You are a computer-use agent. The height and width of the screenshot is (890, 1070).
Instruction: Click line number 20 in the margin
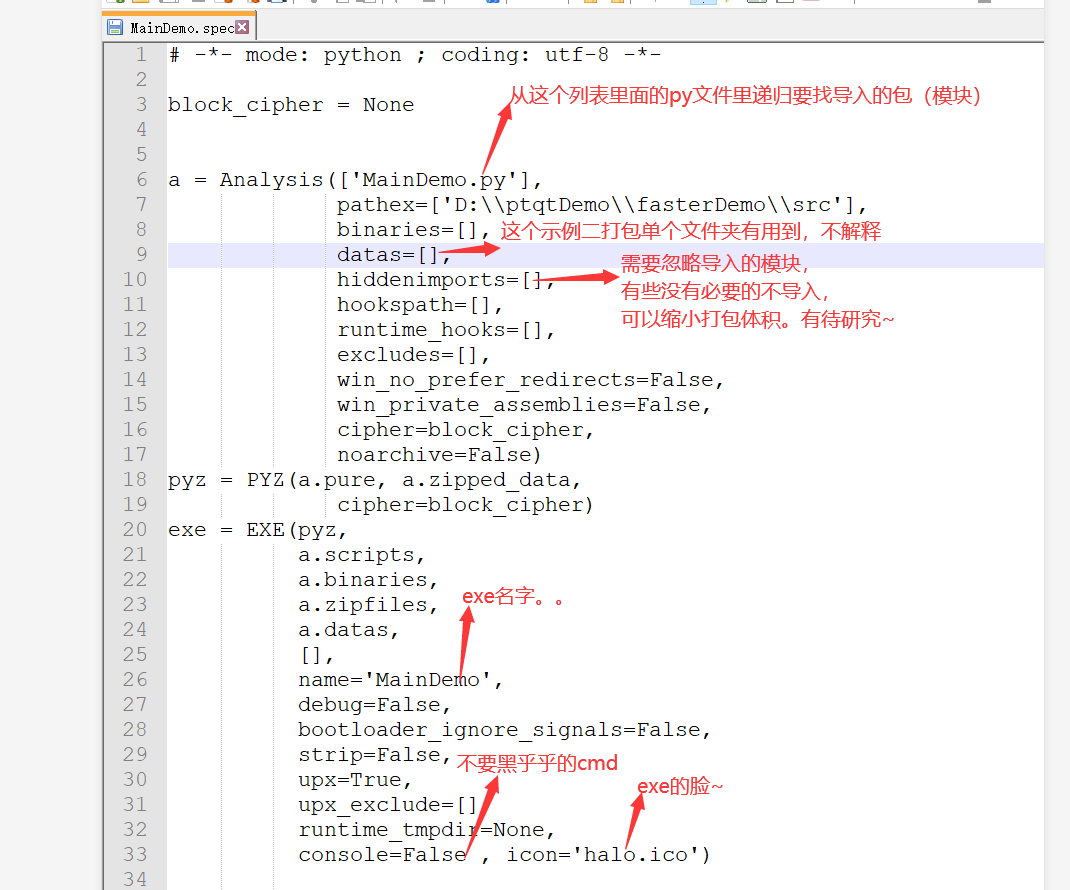coord(135,530)
